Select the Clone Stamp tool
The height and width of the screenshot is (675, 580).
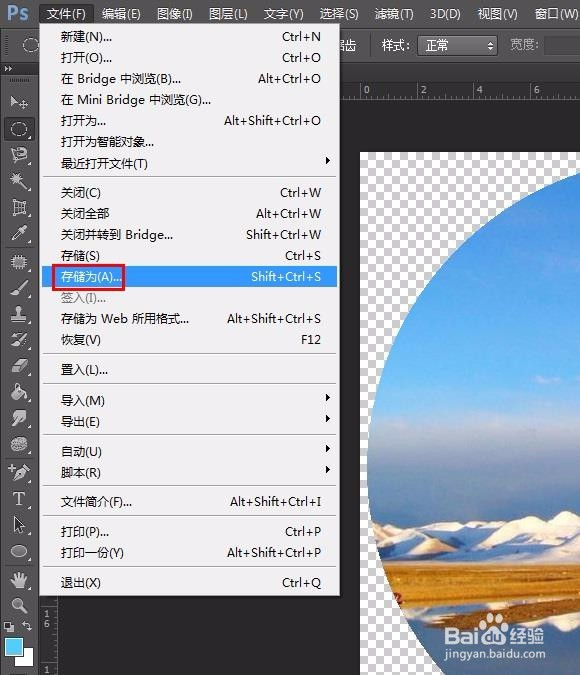[19, 314]
